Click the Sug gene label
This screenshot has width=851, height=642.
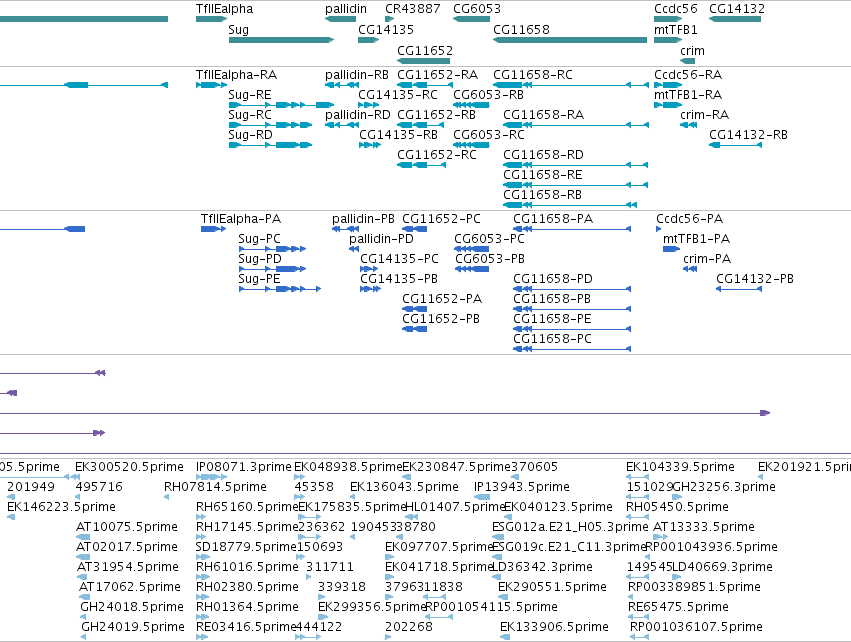click(x=238, y=29)
